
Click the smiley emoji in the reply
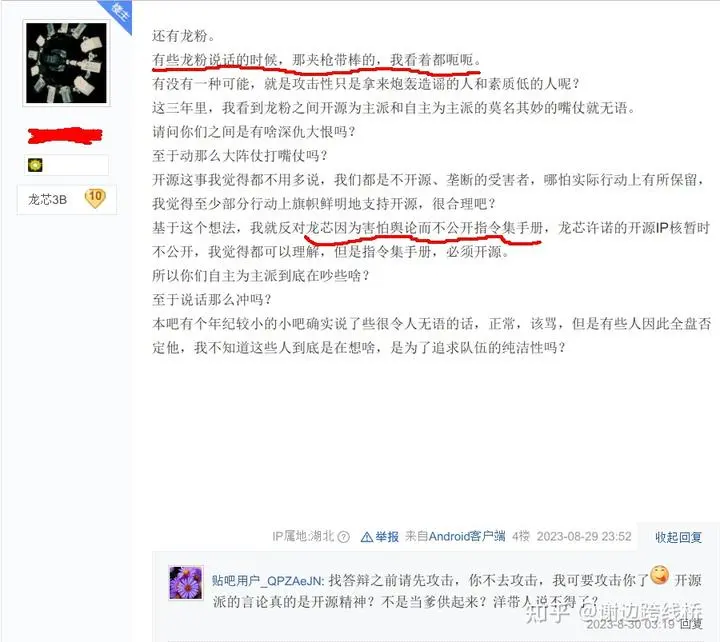click(659, 574)
